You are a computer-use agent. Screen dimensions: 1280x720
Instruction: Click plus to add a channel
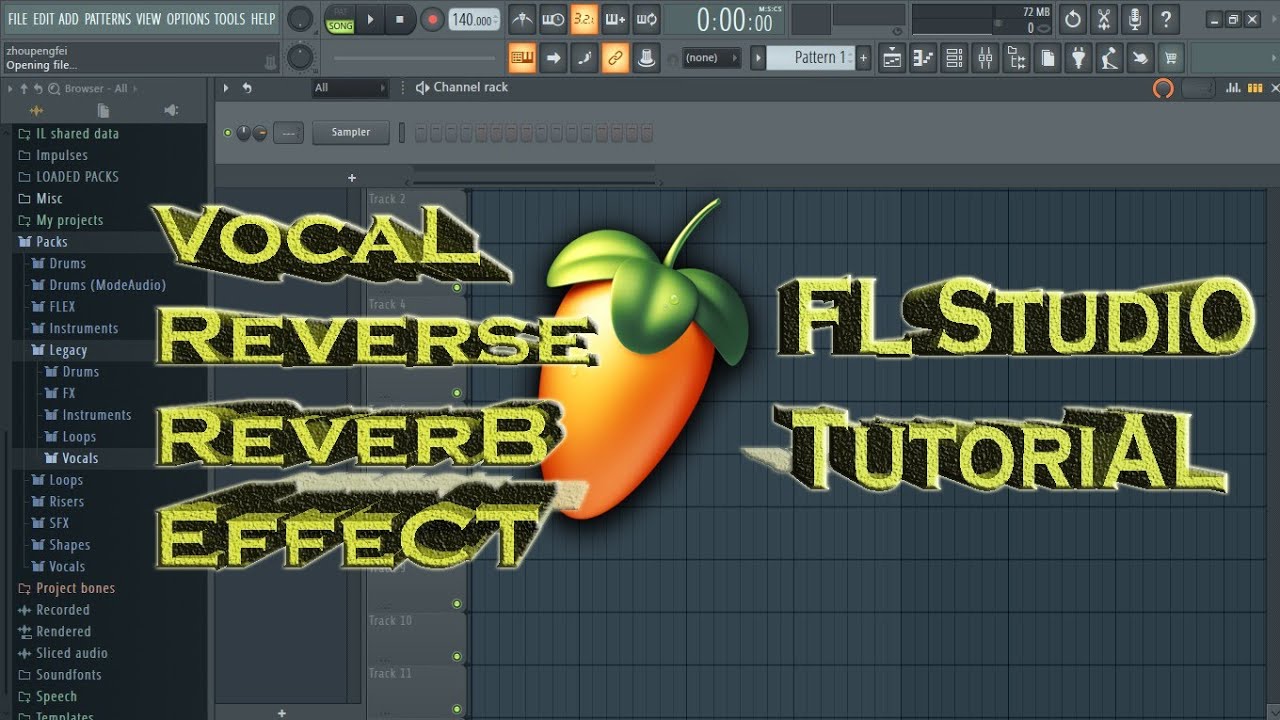352,178
